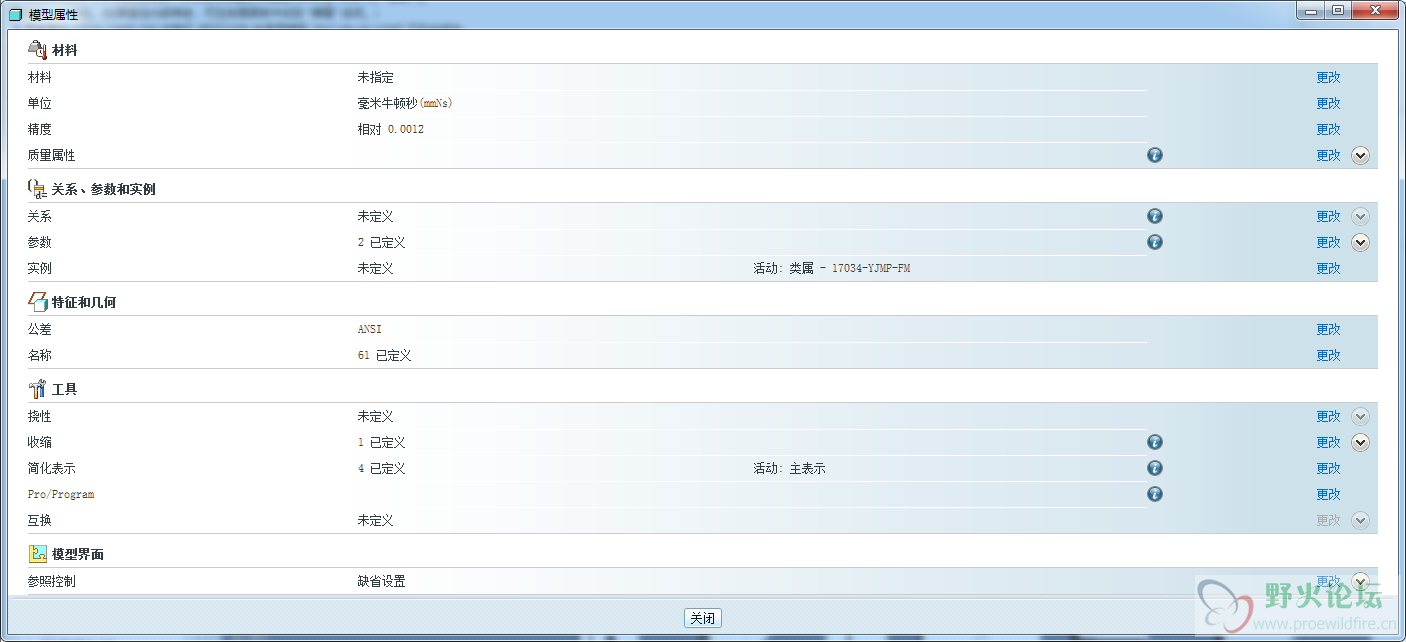Image resolution: width=1406 pixels, height=642 pixels.
Task: Expand the 收缩 row details
Action: [1360, 442]
